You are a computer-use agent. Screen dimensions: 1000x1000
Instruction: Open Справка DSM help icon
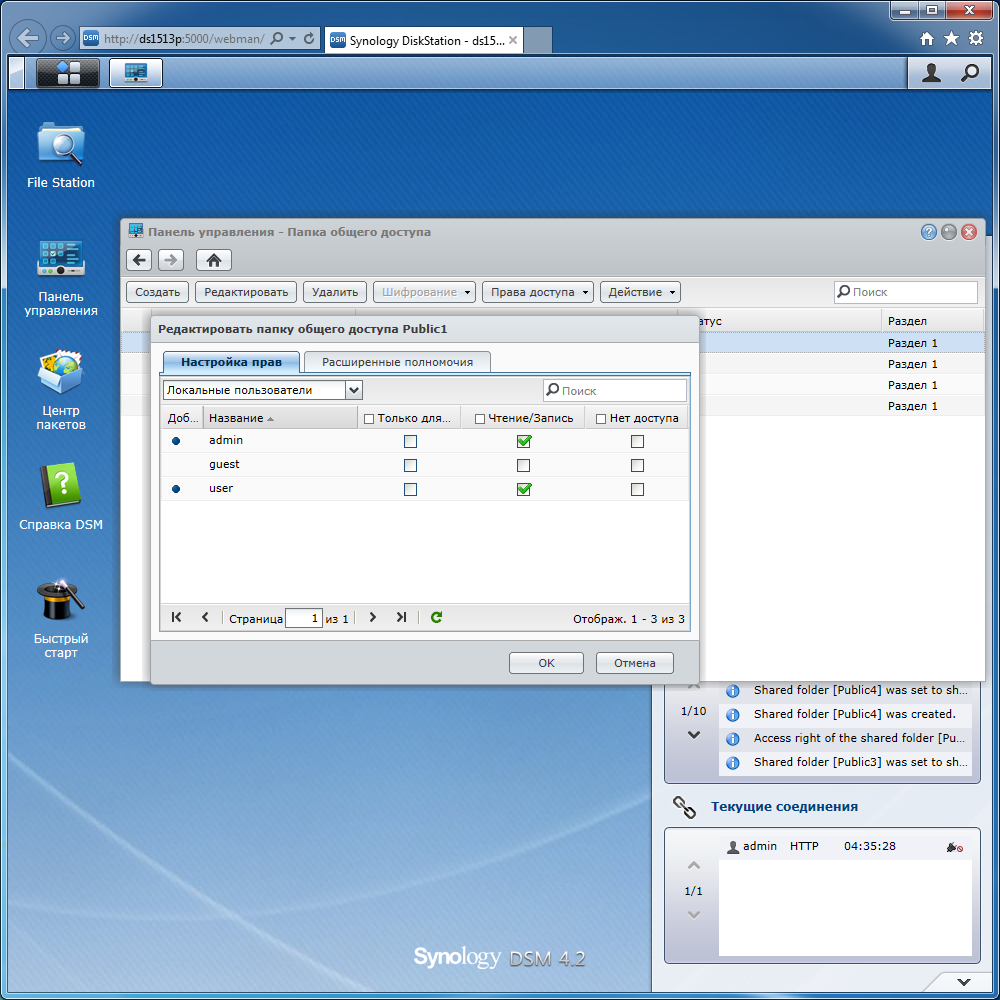click(61, 497)
